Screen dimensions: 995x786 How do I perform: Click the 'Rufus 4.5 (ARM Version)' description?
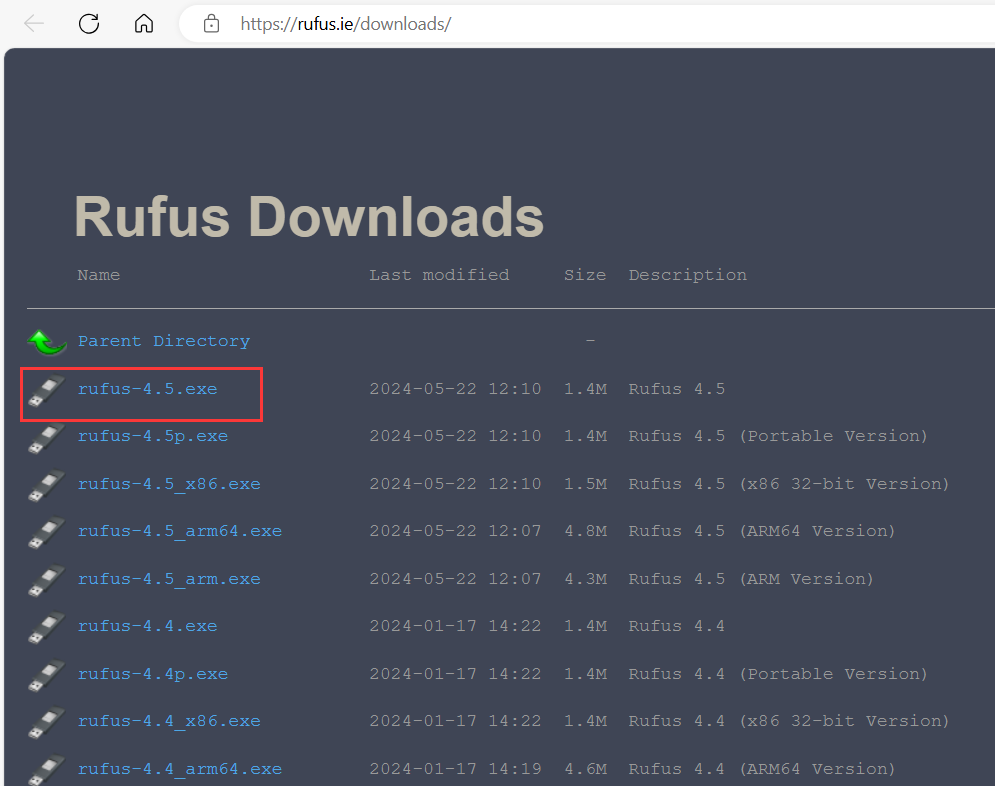(751, 579)
